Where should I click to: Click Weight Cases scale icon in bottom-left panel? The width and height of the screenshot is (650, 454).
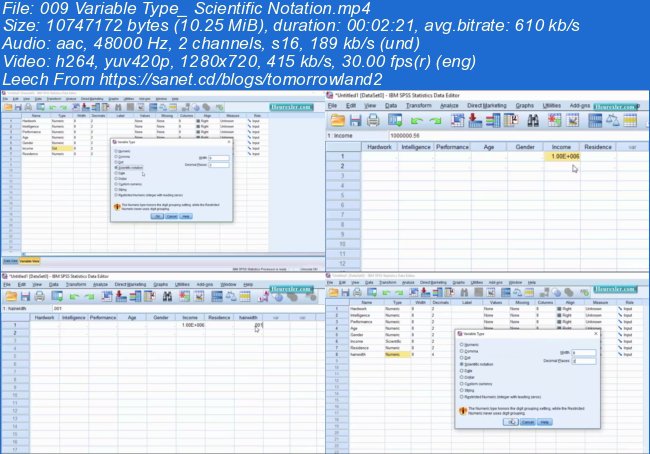pos(231,296)
